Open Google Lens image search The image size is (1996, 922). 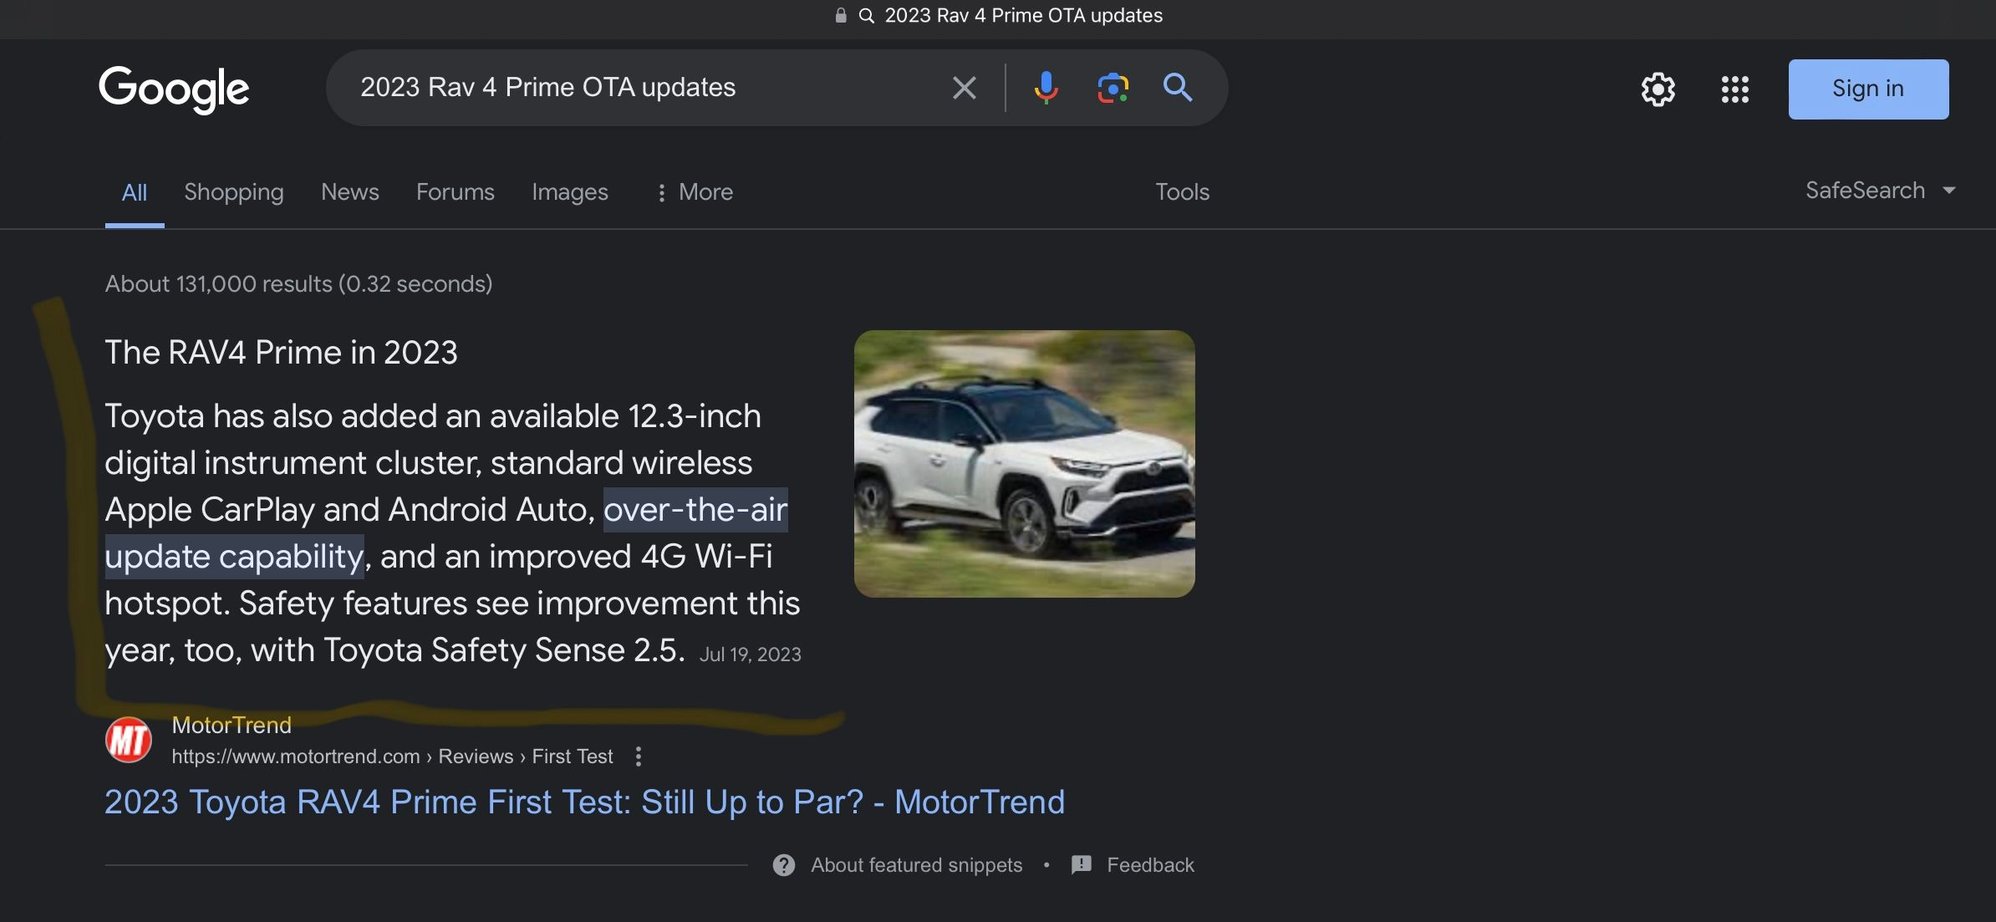click(1112, 88)
